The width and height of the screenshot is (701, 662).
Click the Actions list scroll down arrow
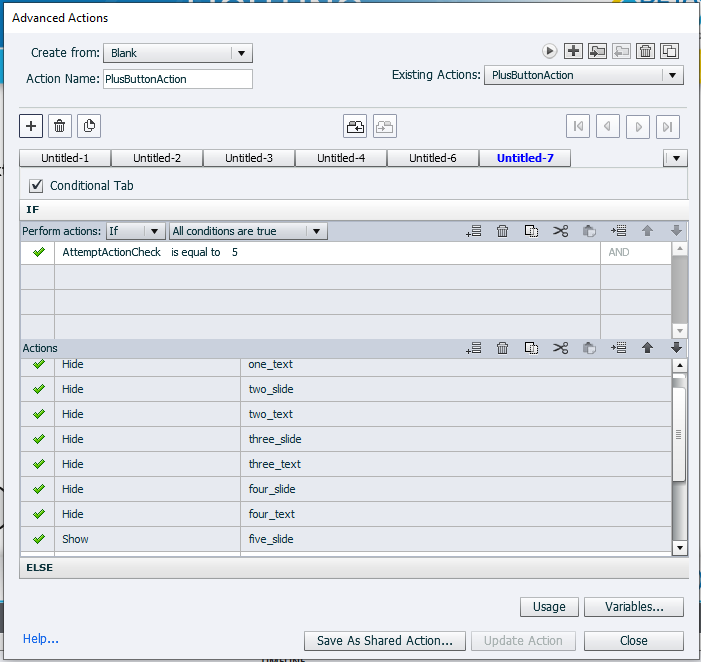coord(680,548)
